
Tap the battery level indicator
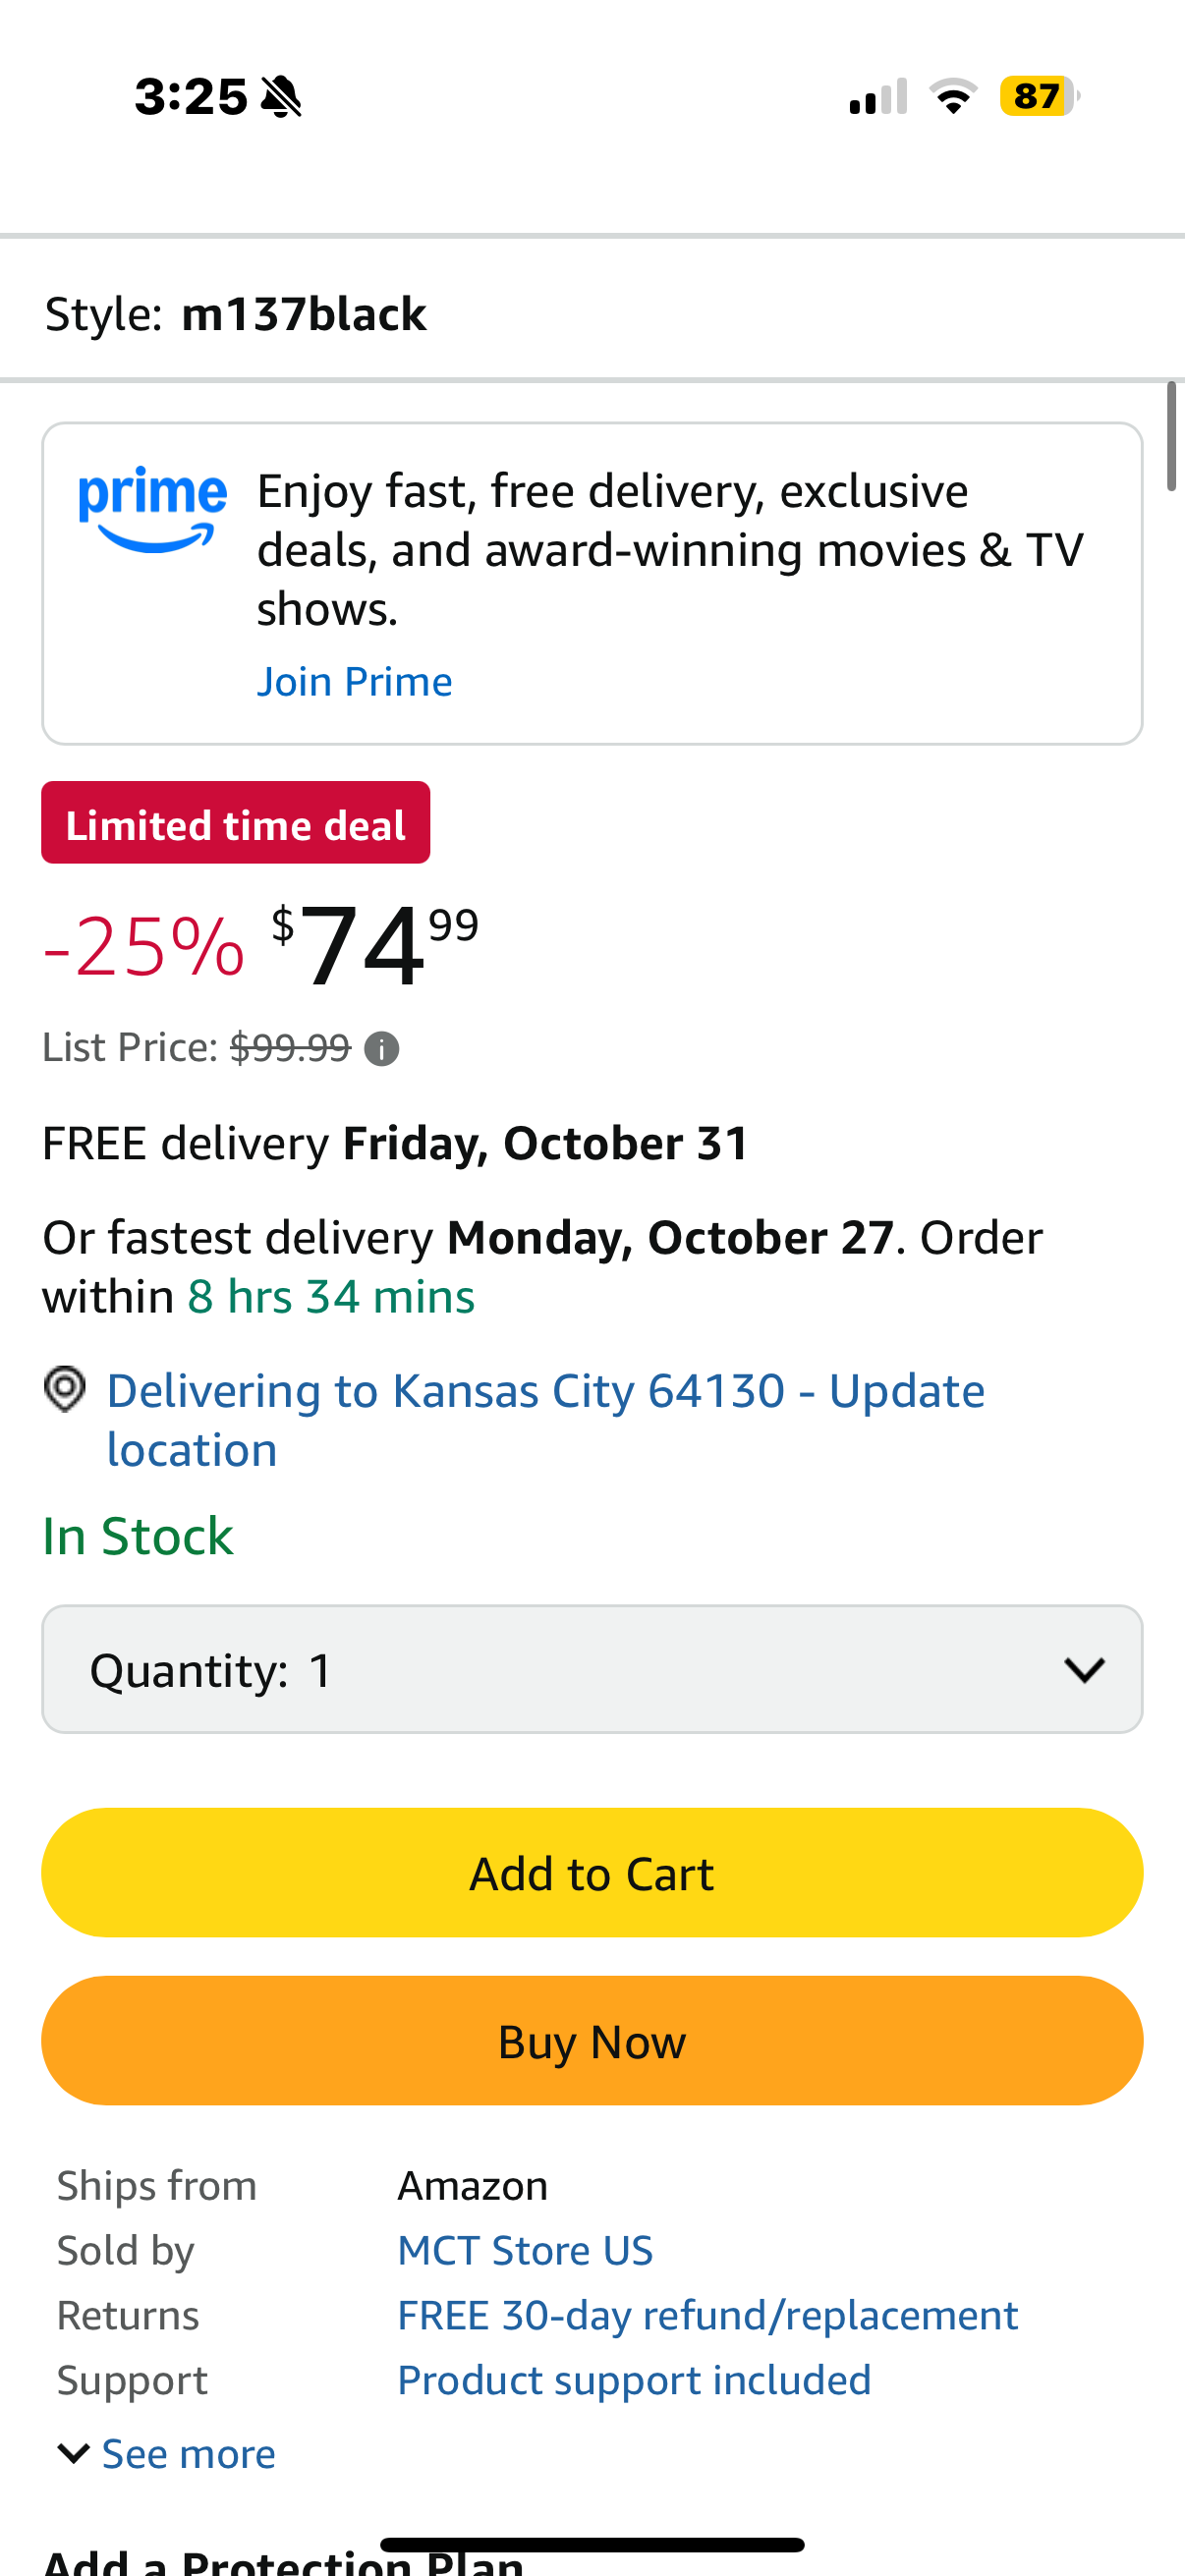click(1038, 97)
